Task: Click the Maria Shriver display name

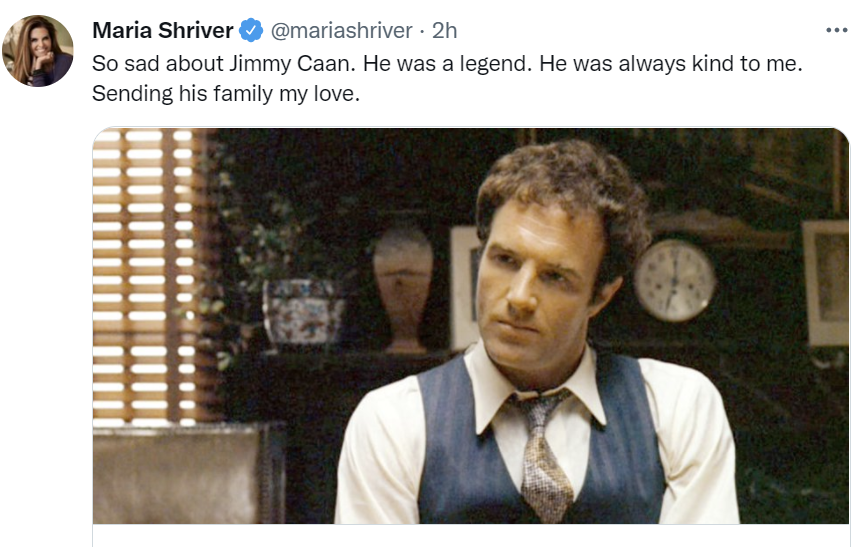Action: (163, 30)
